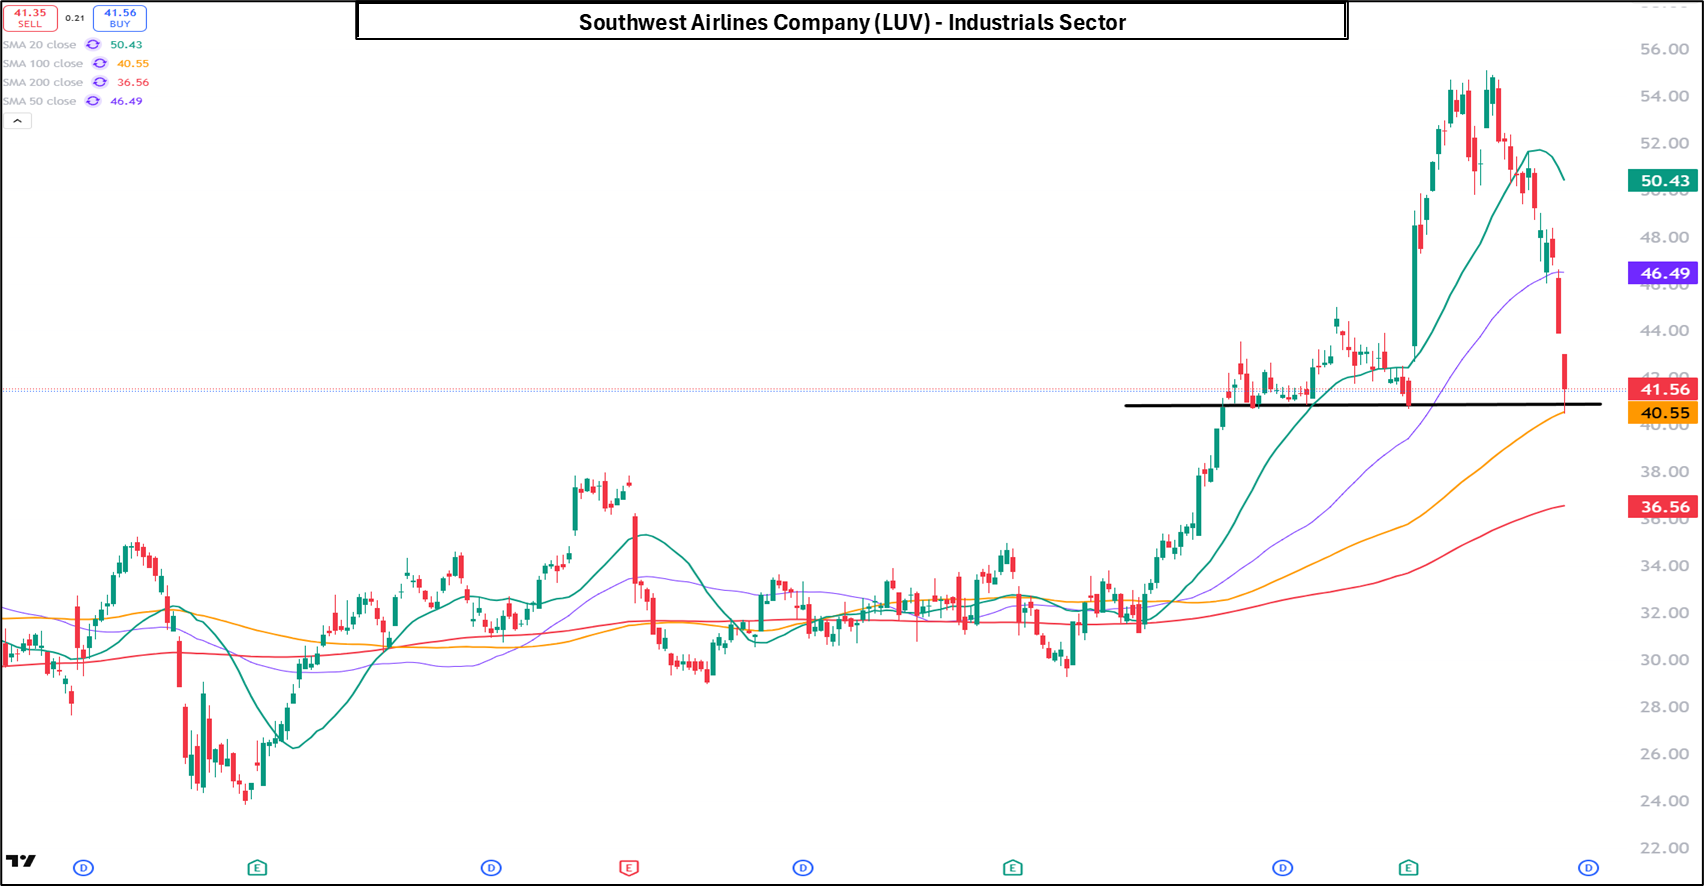This screenshot has width=1704, height=886.
Task: Click the purple 46.49 tag on the price axis
Action: coord(1663,273)
